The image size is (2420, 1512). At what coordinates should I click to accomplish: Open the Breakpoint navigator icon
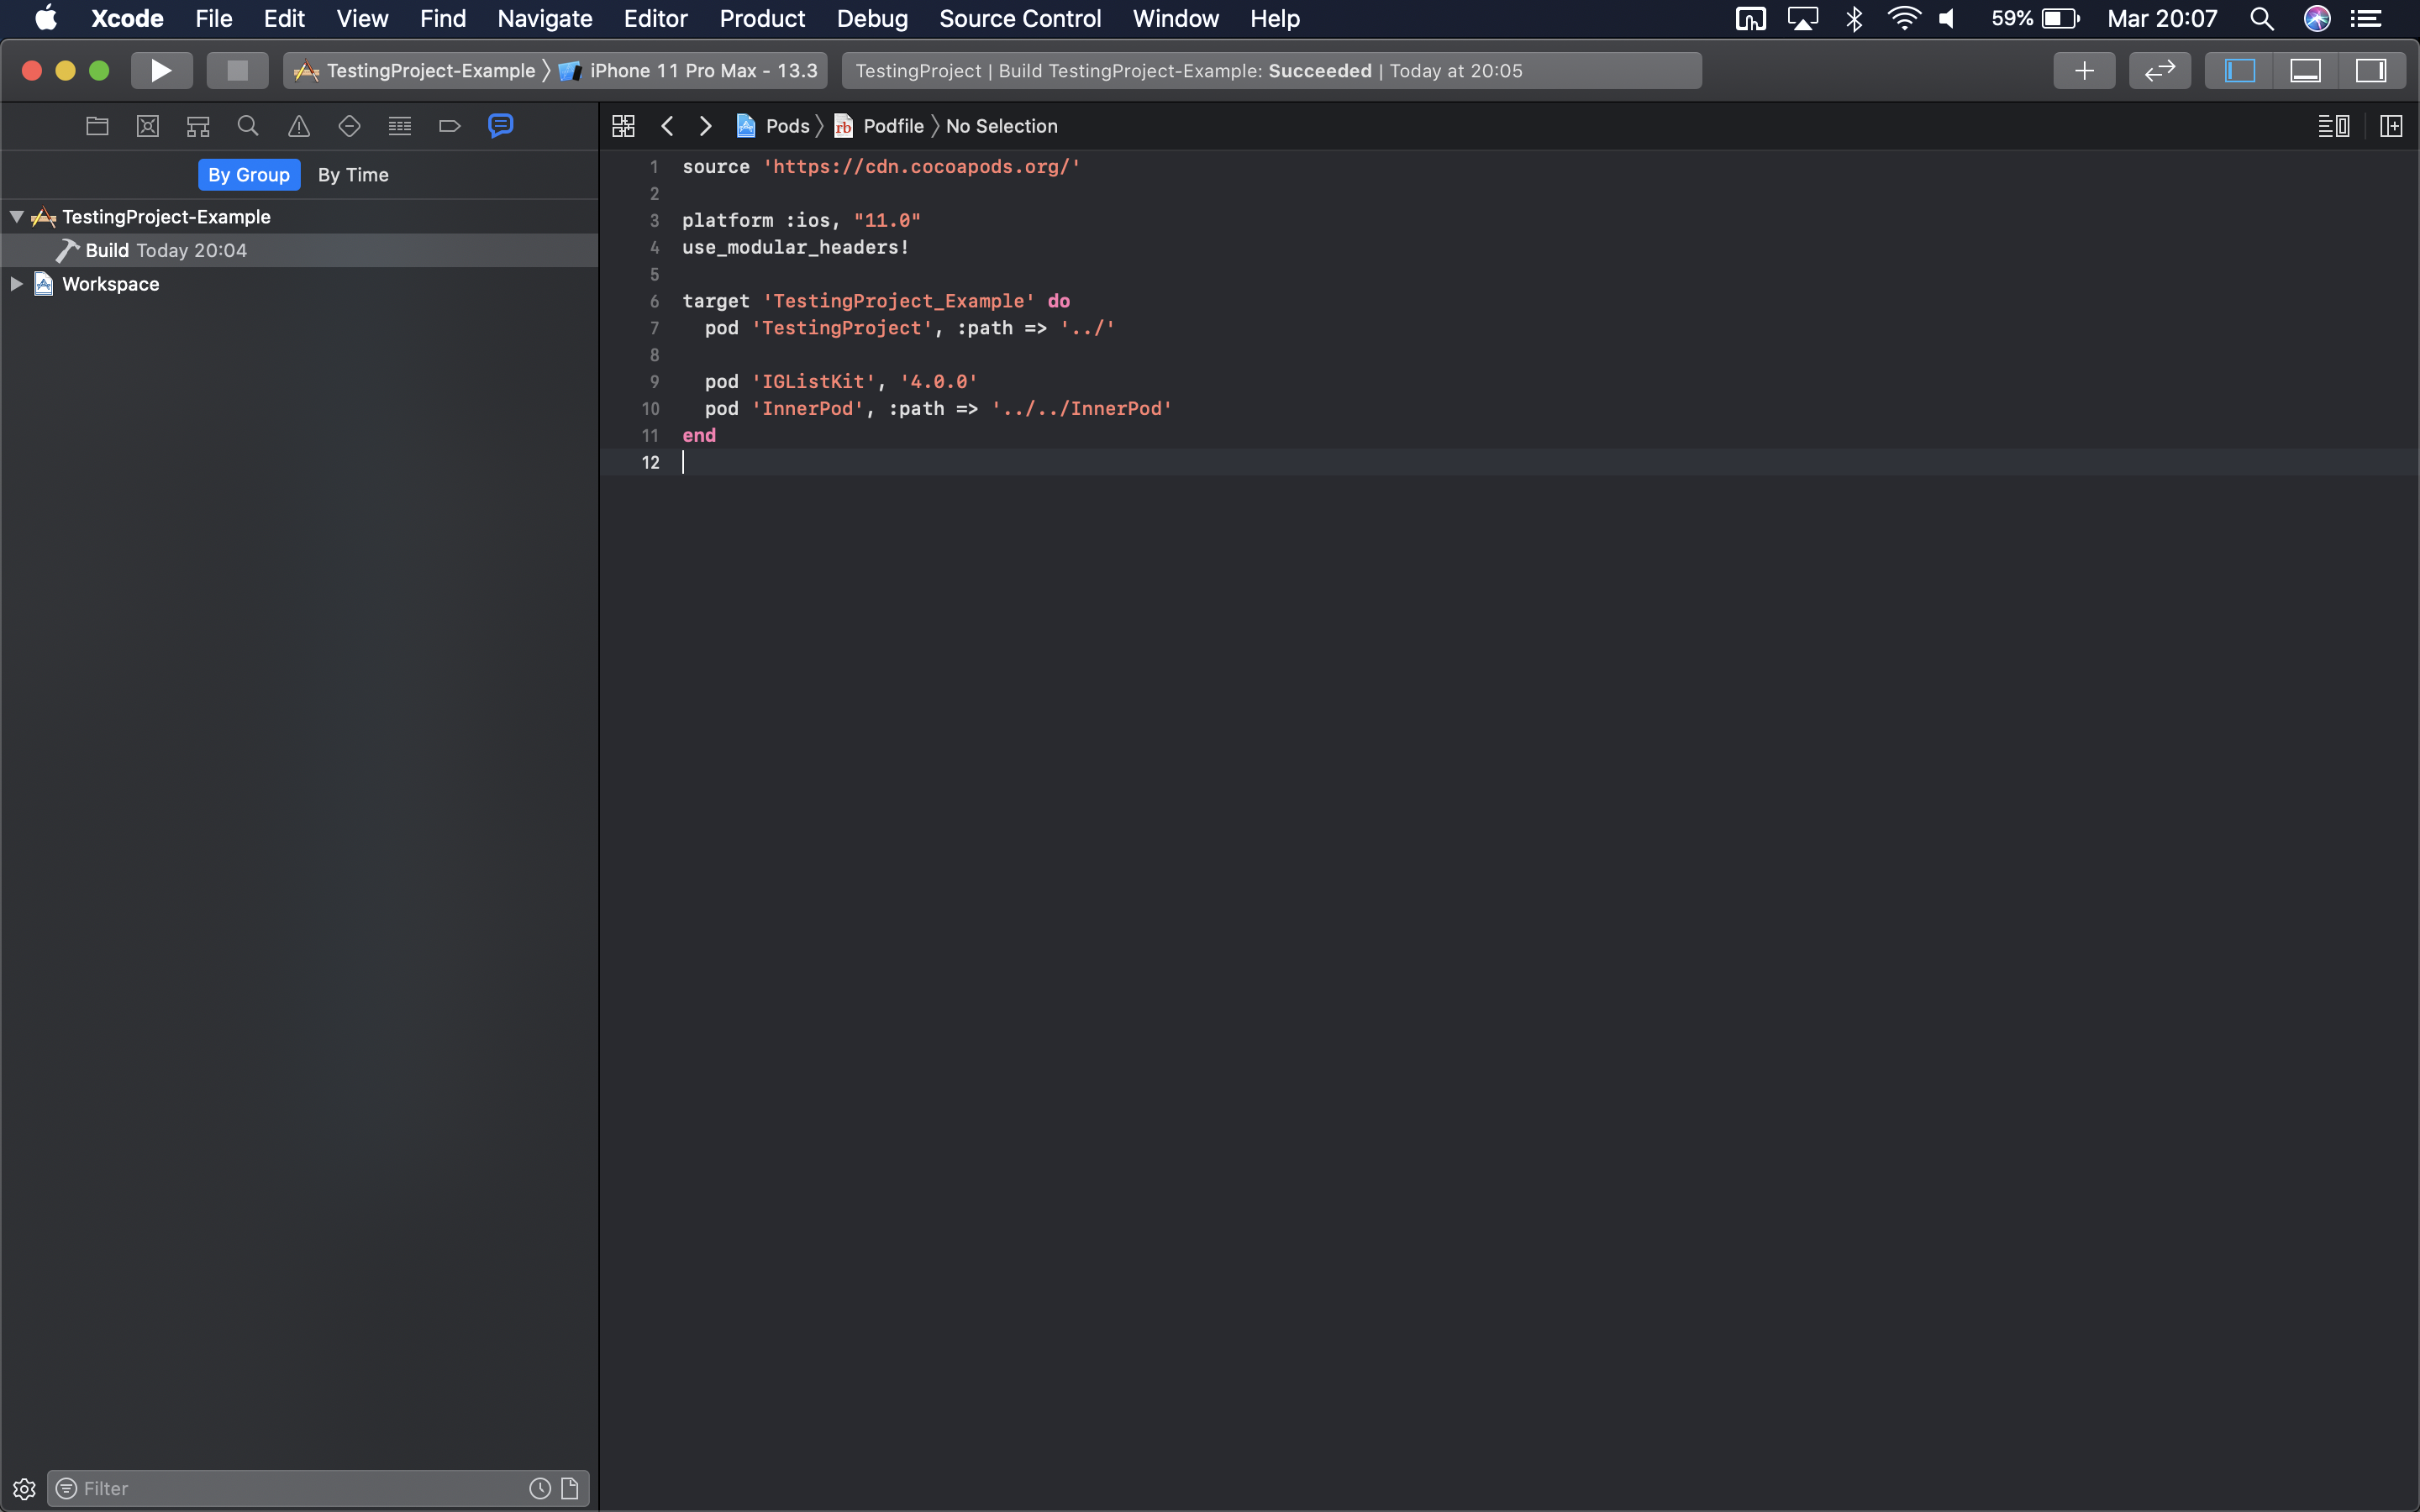[450, 126]
